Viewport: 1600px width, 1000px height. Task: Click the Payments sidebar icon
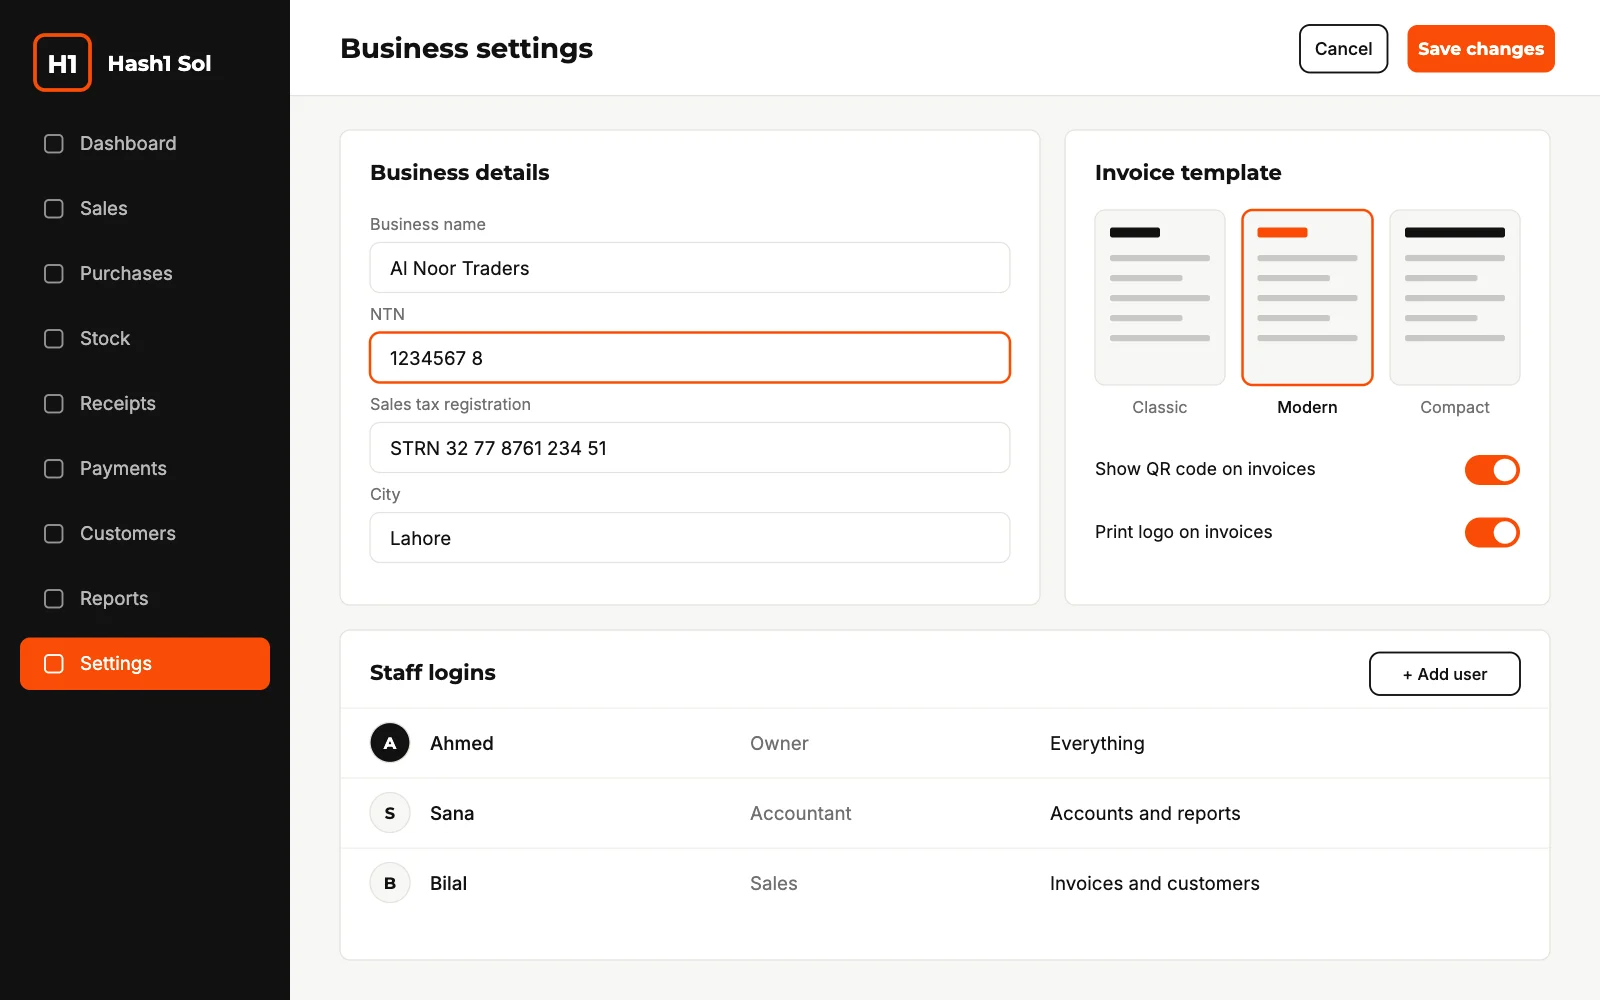point(54,469)
